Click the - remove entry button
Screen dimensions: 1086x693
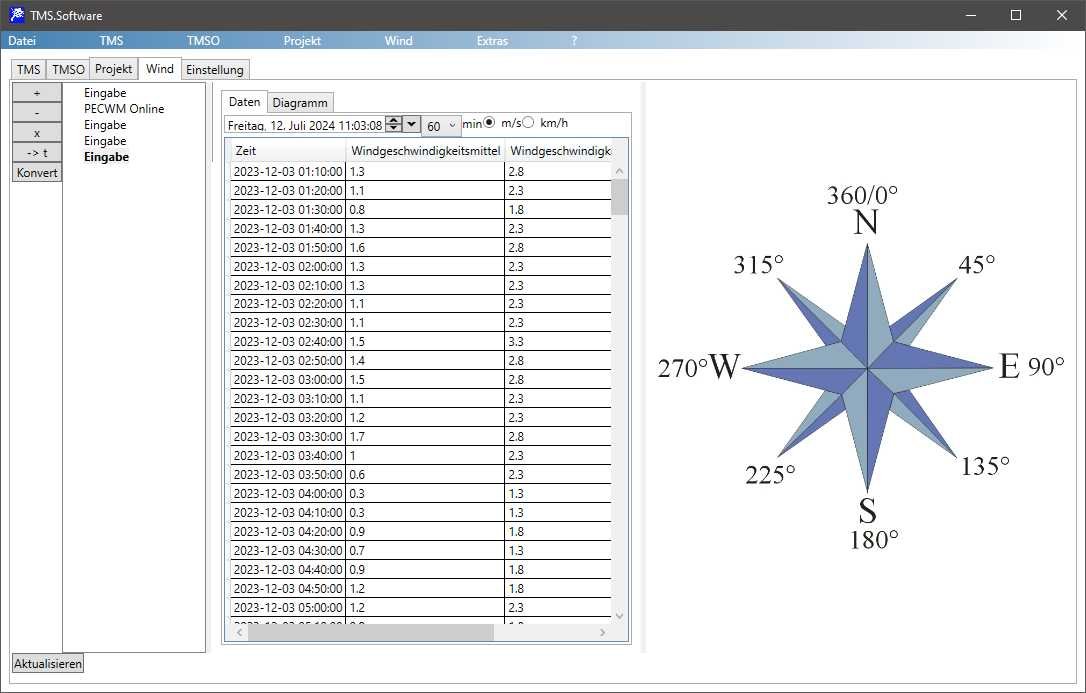click(37, 113)
